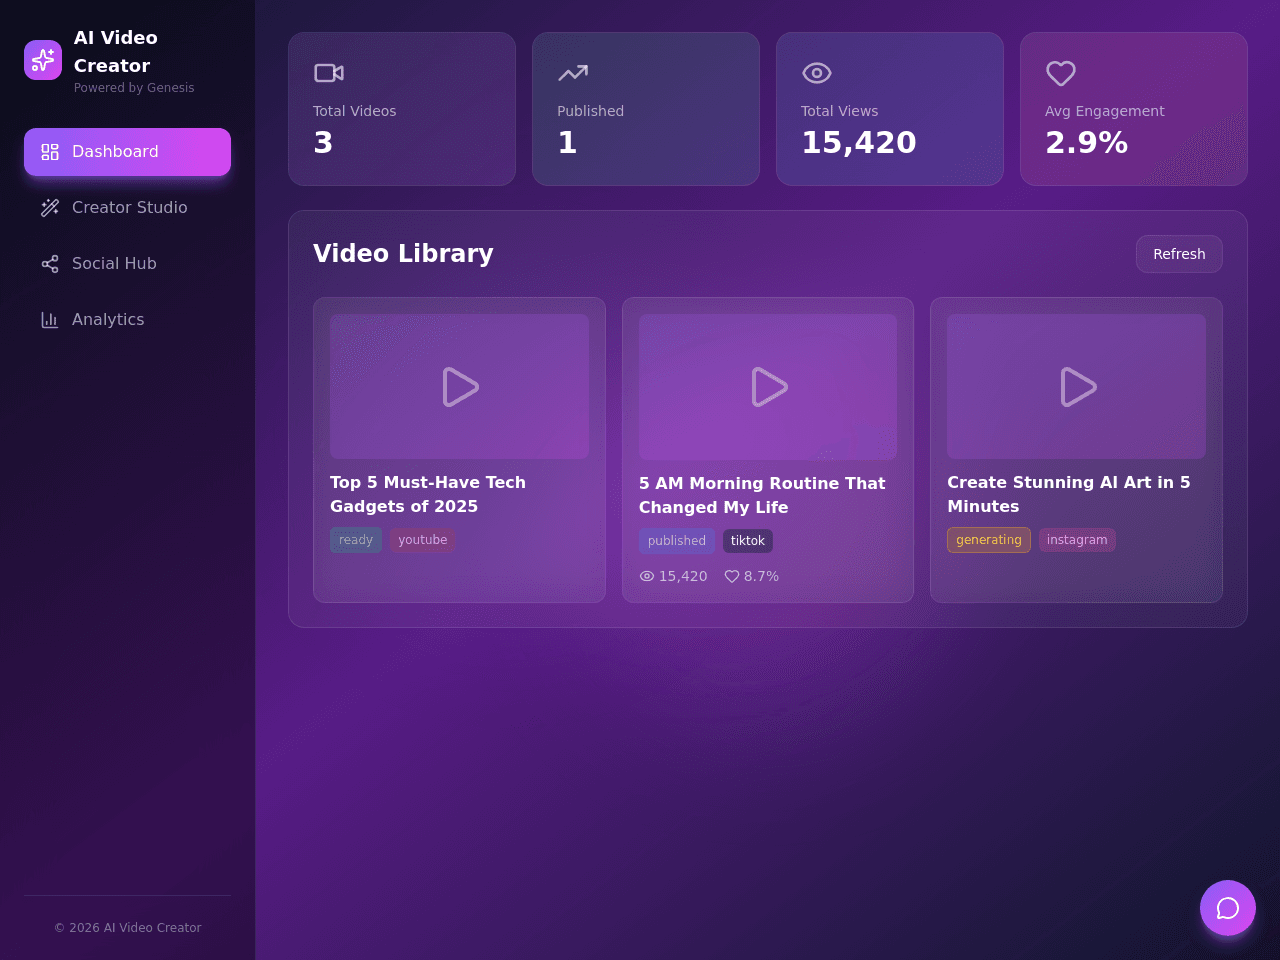Click the Analytics bar chart icon
1280x960 pixels.
(50, 320)
